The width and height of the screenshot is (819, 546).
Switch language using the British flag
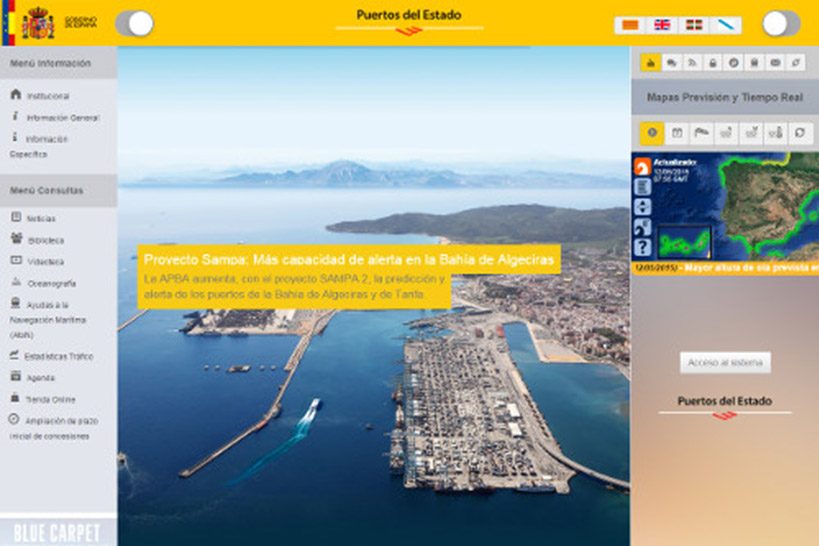pos(661,25)
